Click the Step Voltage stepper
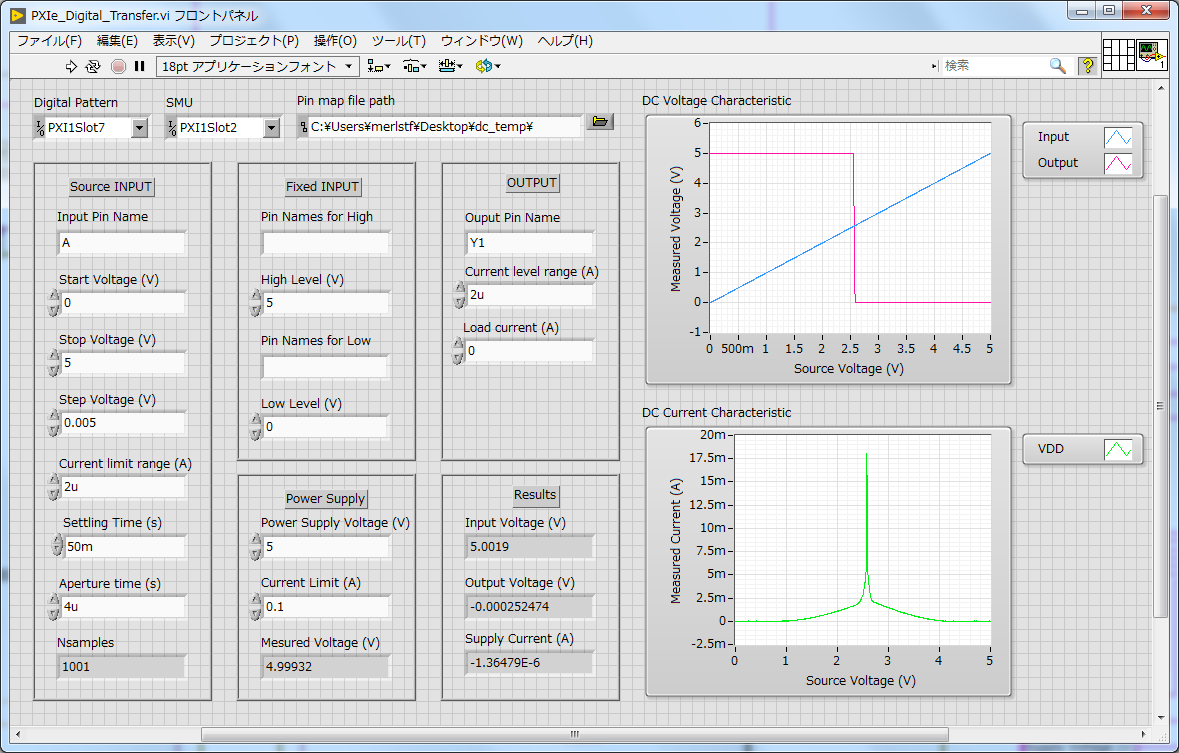Image resolution: width=1179 pixels, height=753 pixels. (54, 423)
